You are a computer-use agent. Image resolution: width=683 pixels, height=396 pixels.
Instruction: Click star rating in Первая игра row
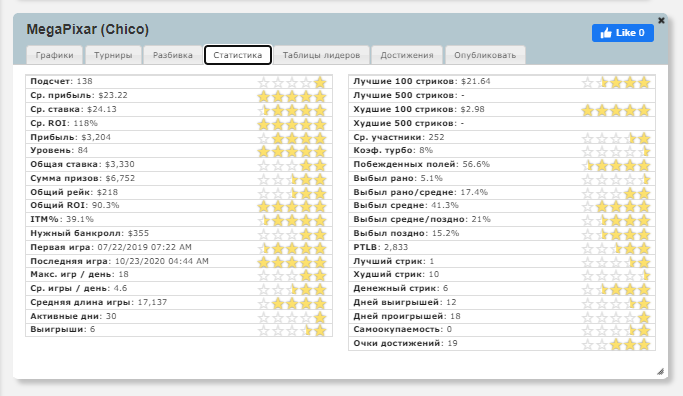(x=292, y=248)
